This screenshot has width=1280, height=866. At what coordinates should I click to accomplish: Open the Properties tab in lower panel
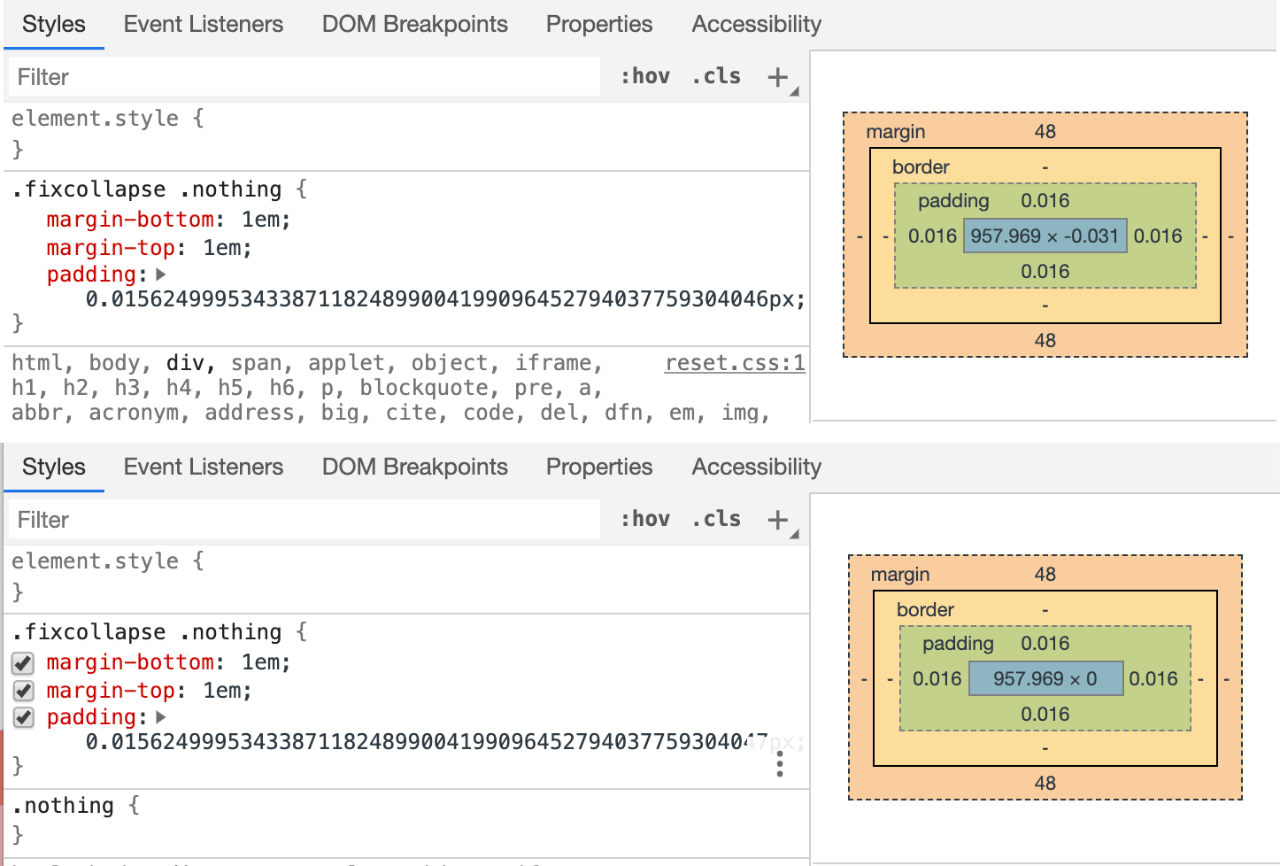click(599, 467)
